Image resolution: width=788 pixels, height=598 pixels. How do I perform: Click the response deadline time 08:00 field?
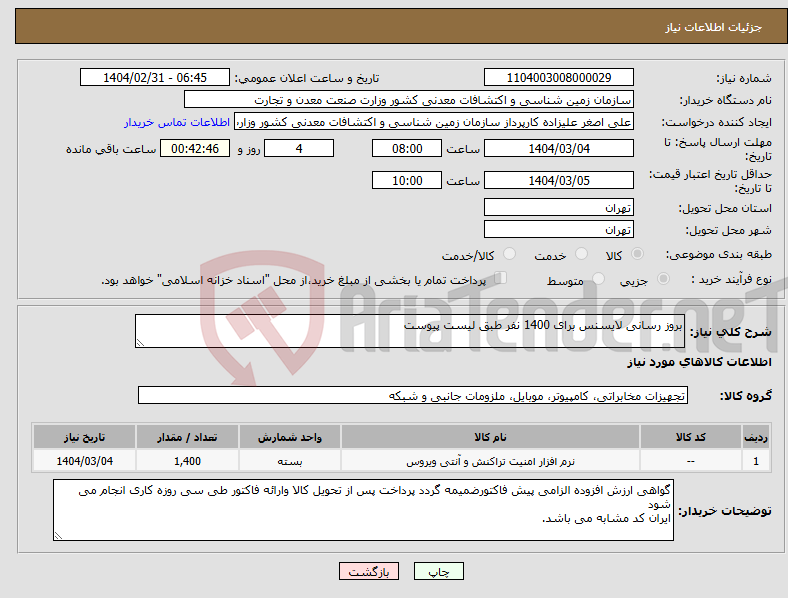pos(407,149)
